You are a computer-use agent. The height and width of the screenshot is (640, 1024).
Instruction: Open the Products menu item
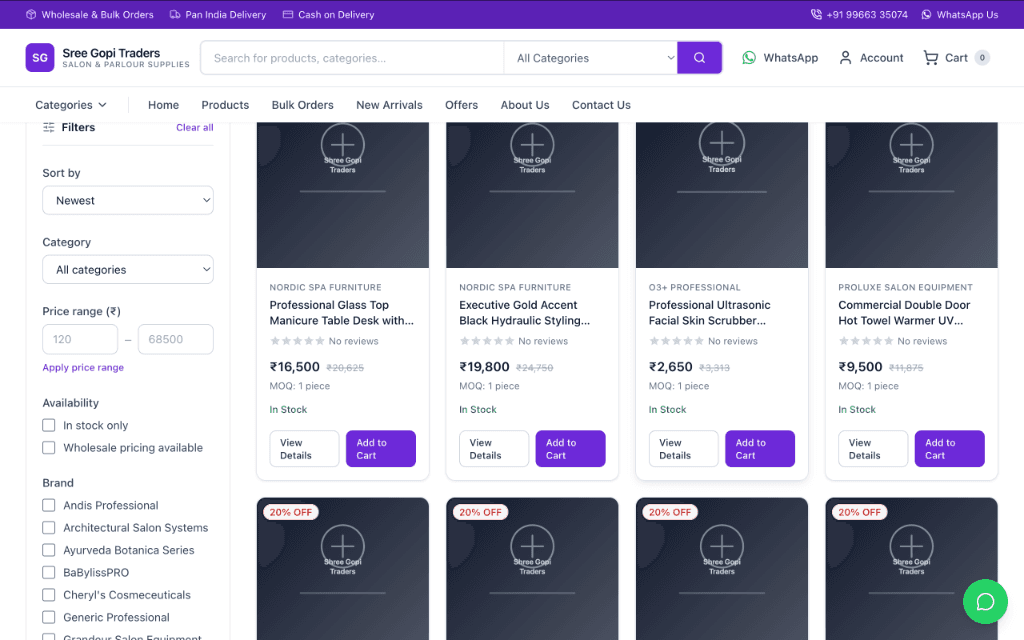225,105
